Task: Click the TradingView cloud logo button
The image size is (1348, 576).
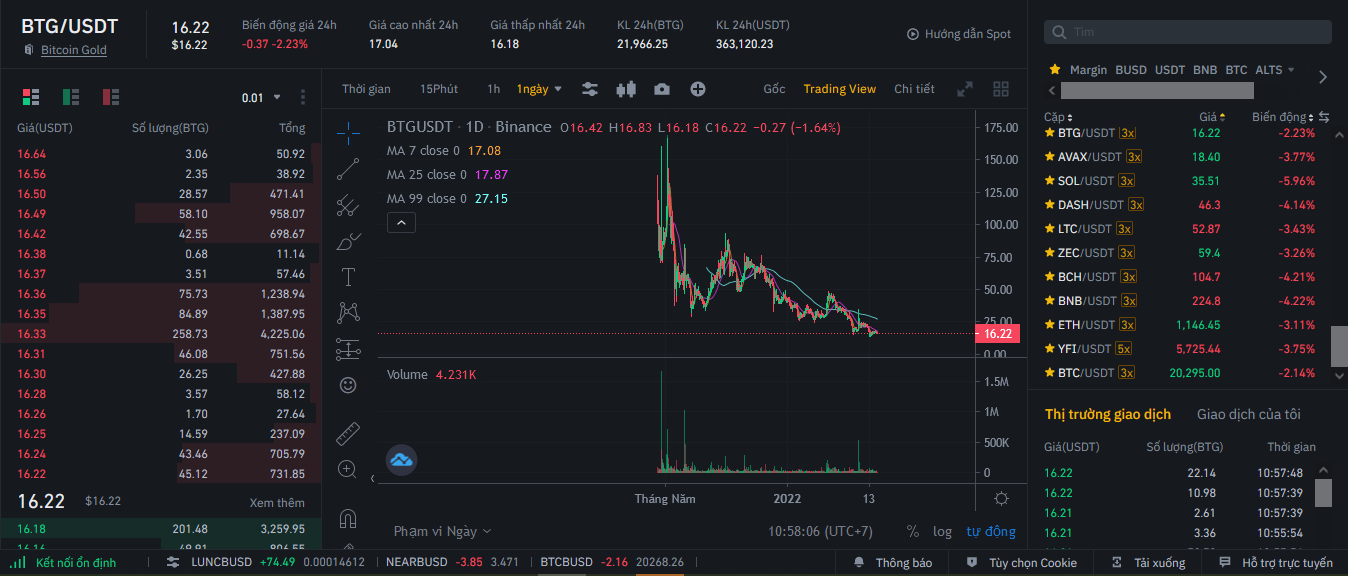Action: click(401, 460)
